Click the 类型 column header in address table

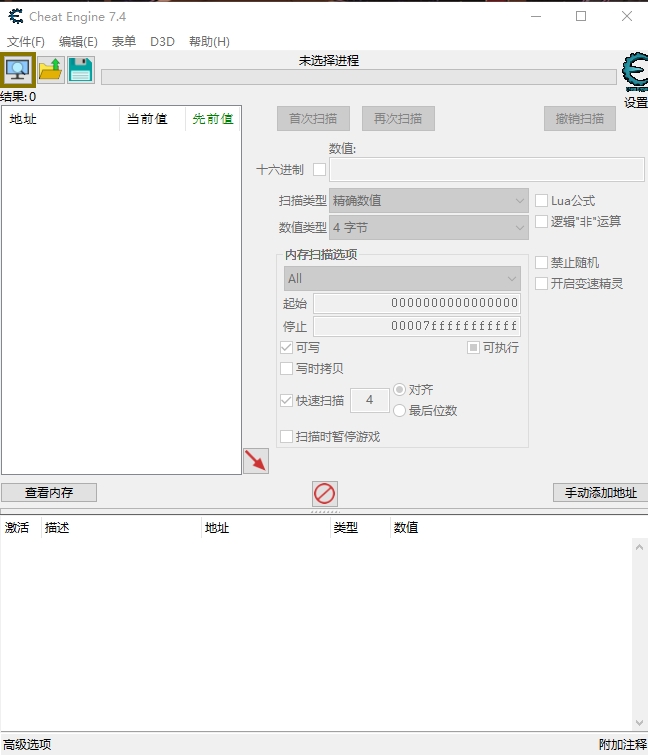pyautogui.click(x=360, y=528)
